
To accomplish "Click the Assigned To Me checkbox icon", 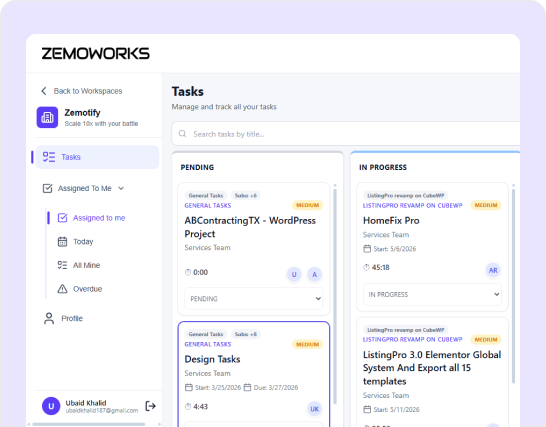I will (47, 188).
